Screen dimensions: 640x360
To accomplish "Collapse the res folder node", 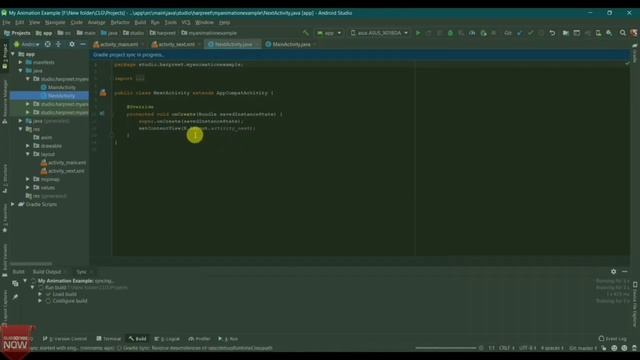I will point(20,129).
